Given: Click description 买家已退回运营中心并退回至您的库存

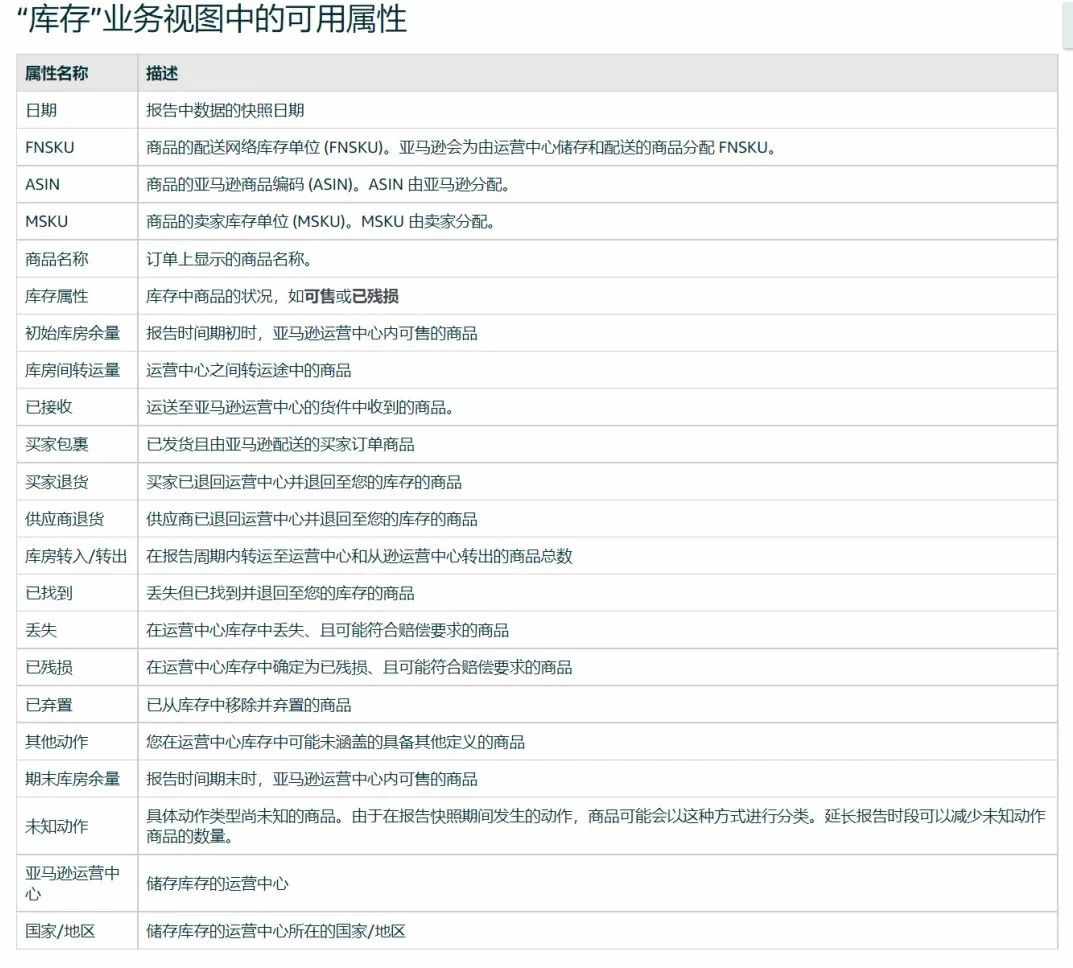Looking at the screenshot, I should tap(304, 482).
